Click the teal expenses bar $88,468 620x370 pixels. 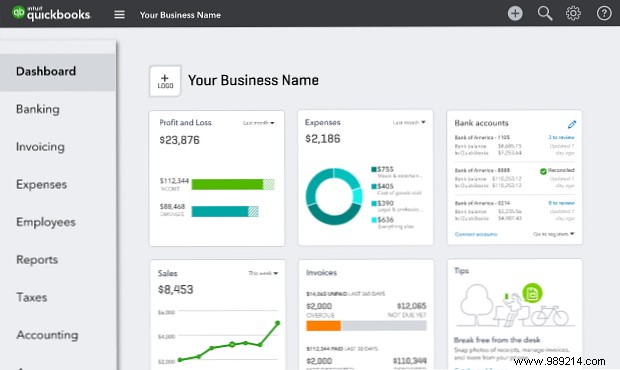[225, 211]
